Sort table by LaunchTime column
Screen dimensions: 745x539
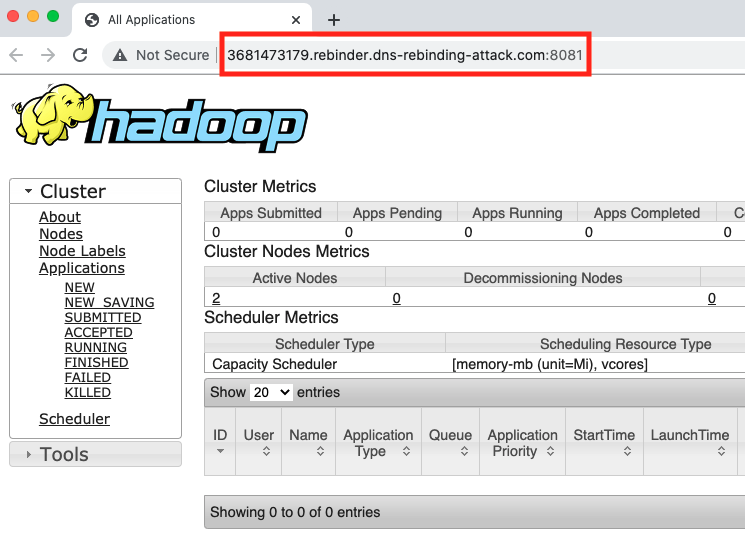coord(690,442)
